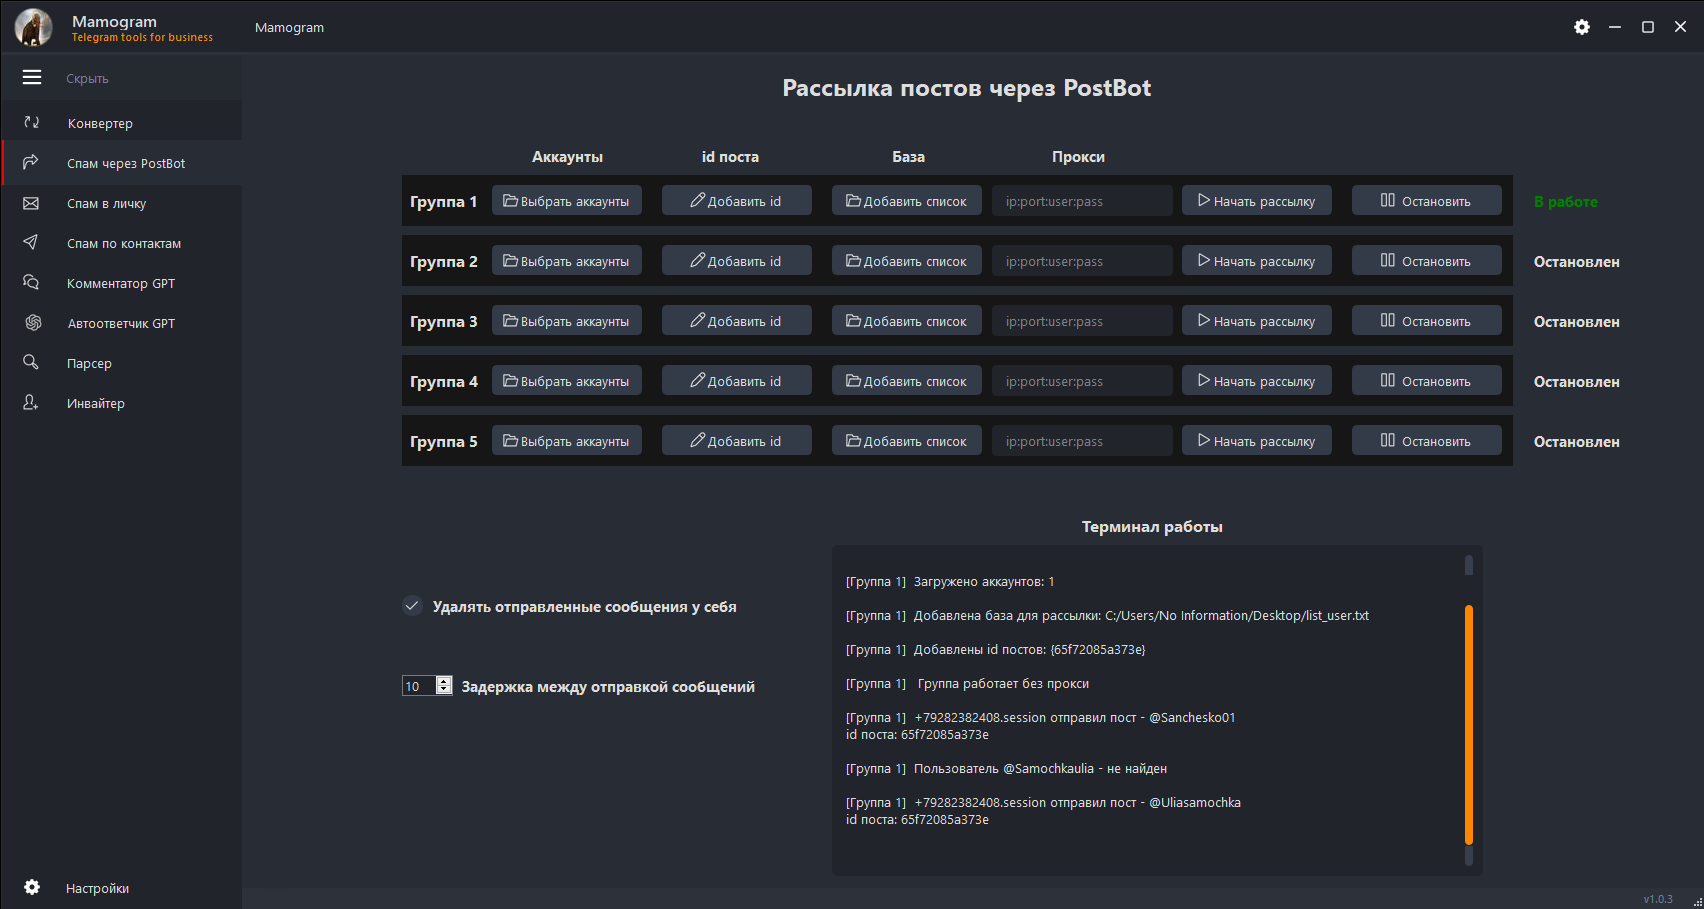Click the delay value spinner arrows
Image resolution: width=1704 pixels, height=909 pixels.
[x=444, y=686]
